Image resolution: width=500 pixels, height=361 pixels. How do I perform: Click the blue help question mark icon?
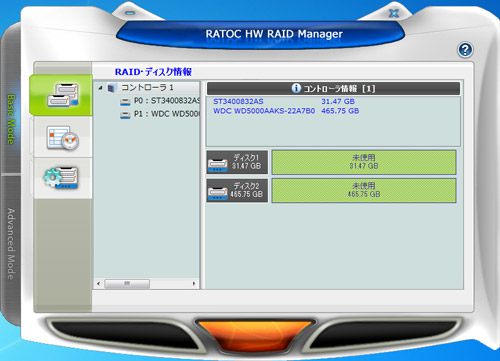(465, 50)
